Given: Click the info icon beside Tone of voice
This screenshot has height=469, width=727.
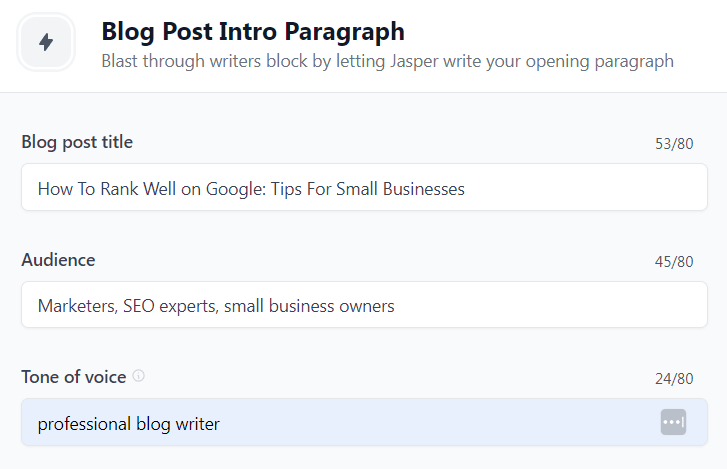Looking at the screenshot, I should [139, 376].
